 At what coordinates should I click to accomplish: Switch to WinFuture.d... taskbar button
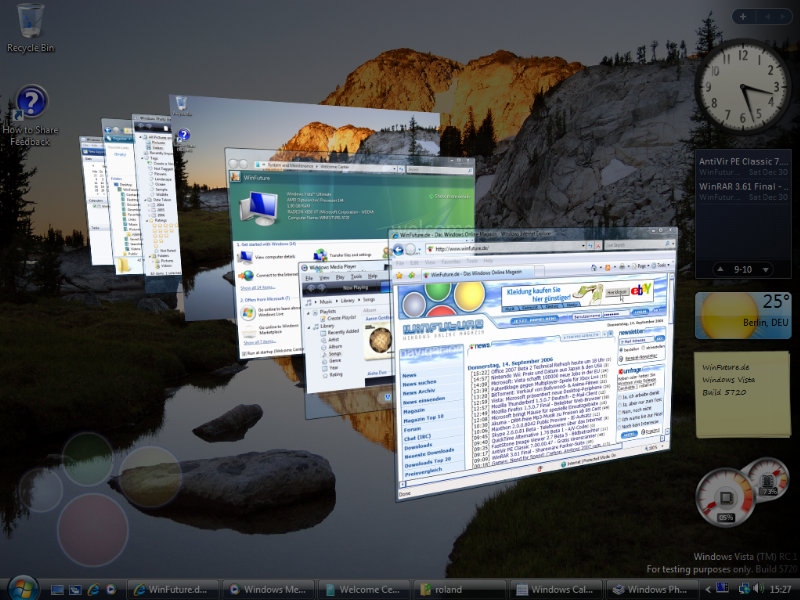coord(172,589)
